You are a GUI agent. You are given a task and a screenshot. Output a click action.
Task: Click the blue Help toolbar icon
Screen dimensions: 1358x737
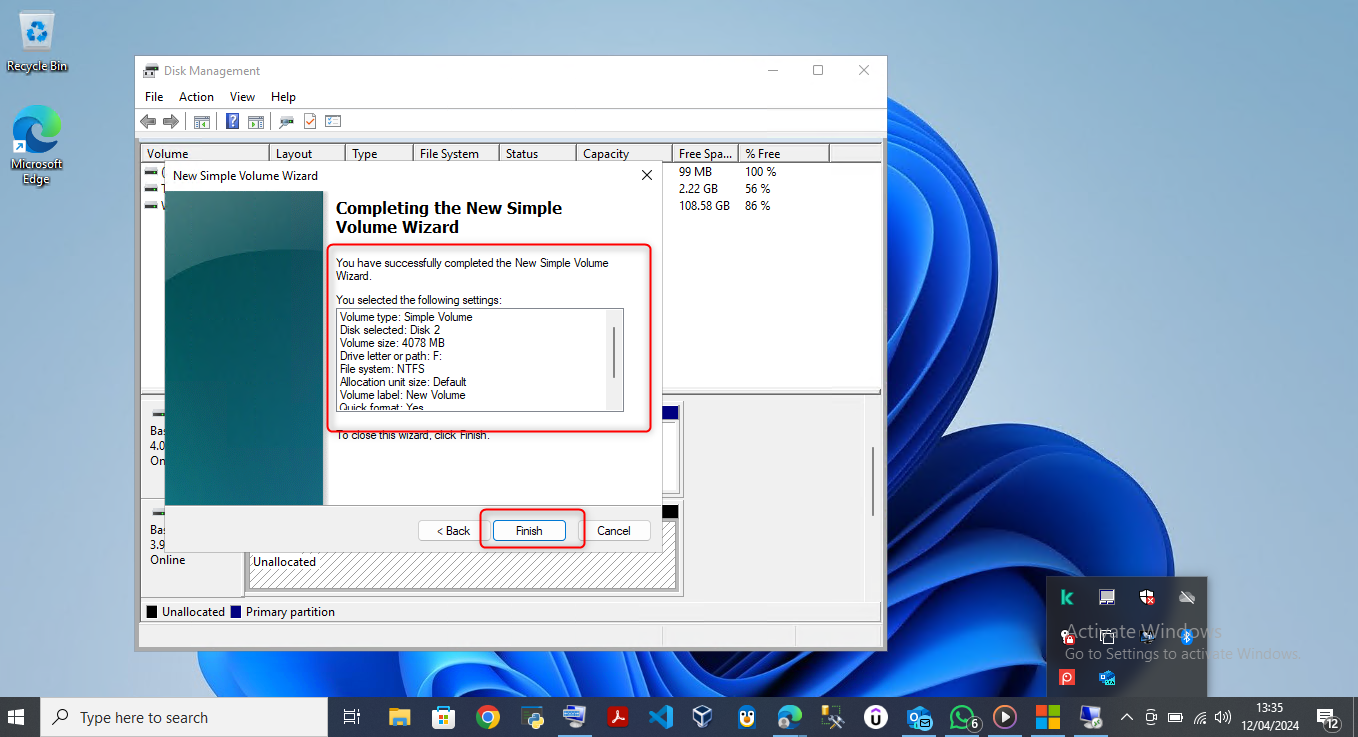tap(232, 122)
